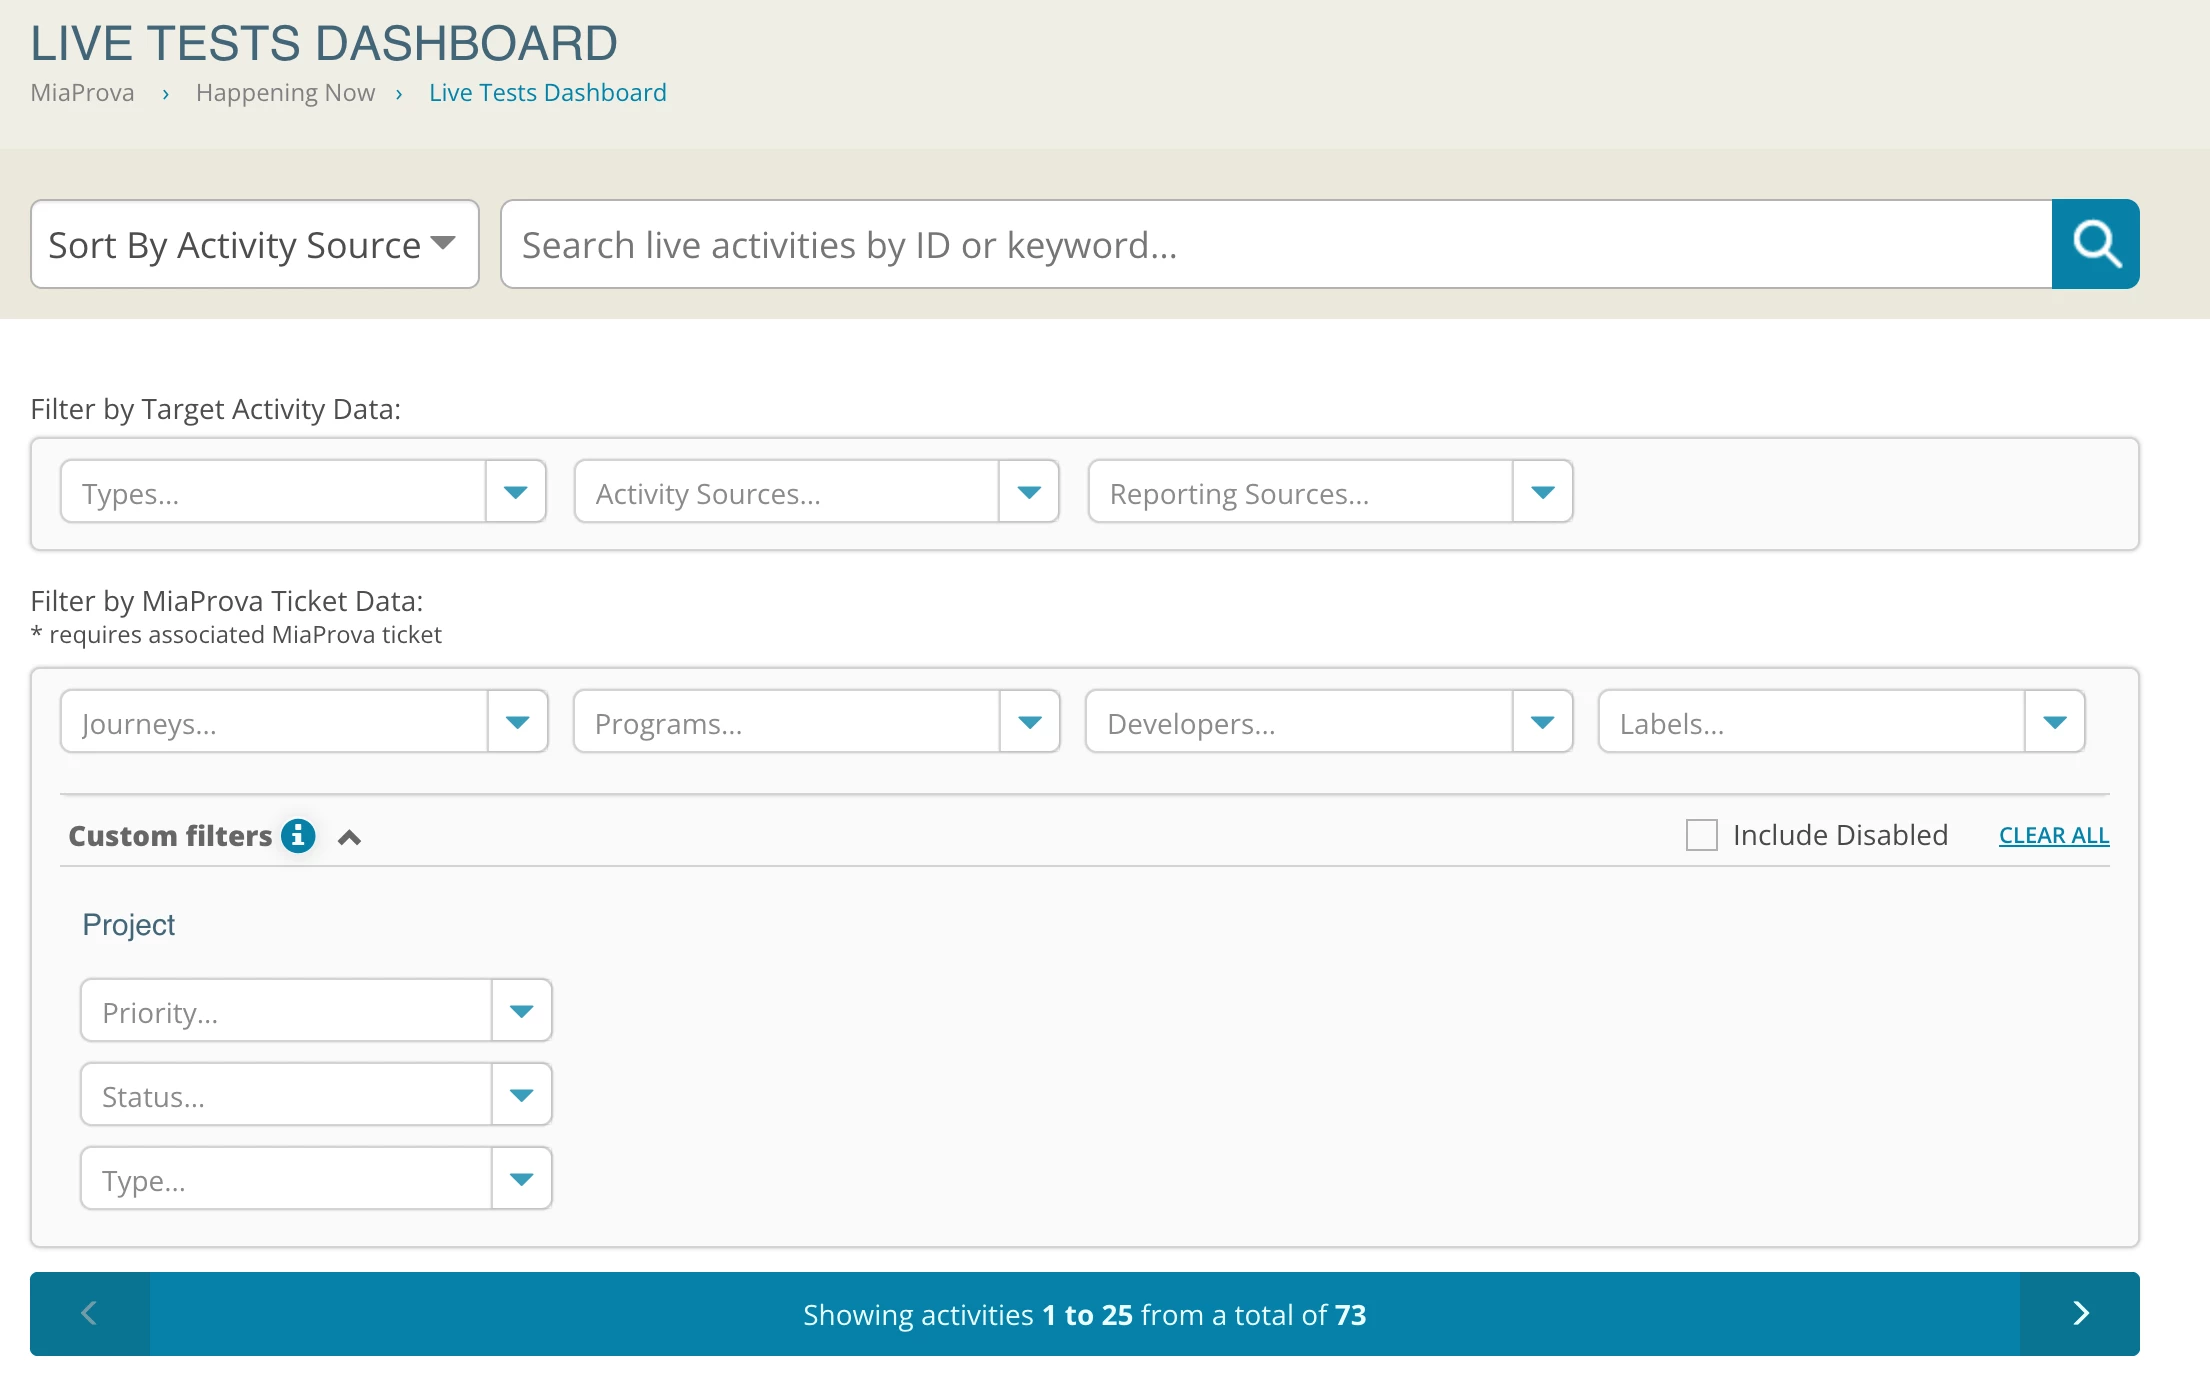Go to next page of activities
2210x1390 pixels.
pos(2080,1313)
